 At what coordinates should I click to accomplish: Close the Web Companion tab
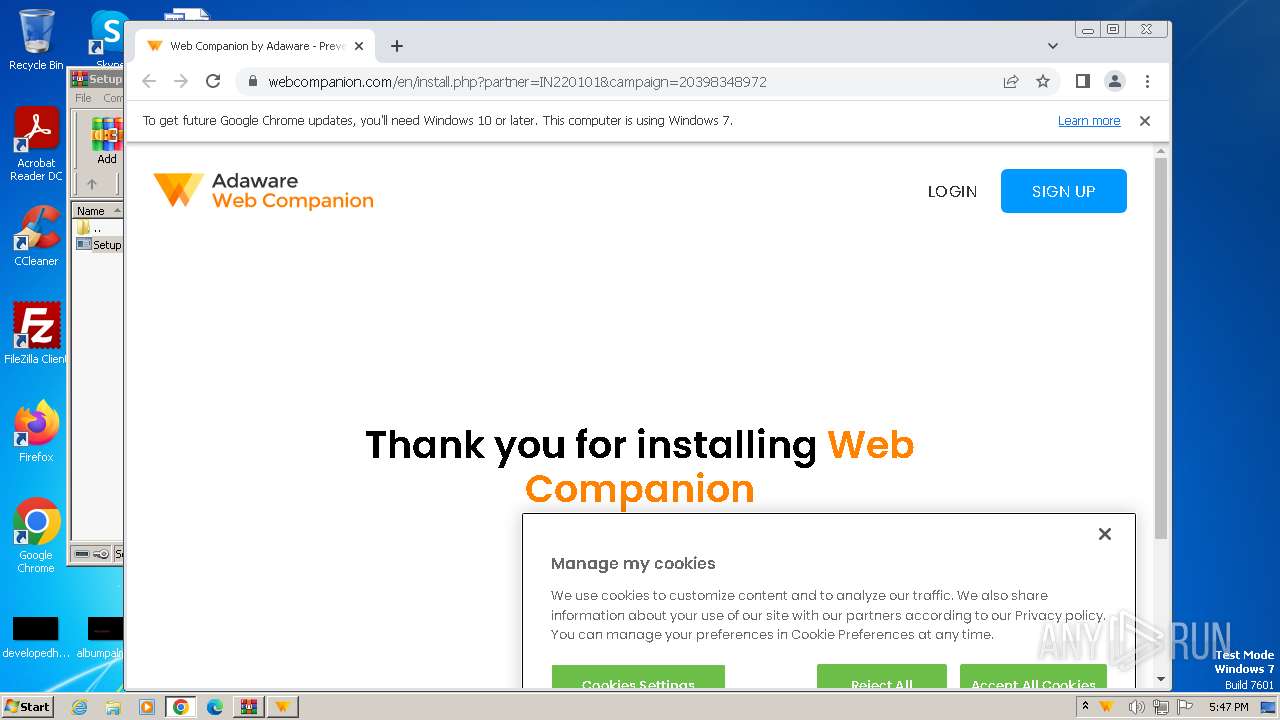click(x=358, y=46)
